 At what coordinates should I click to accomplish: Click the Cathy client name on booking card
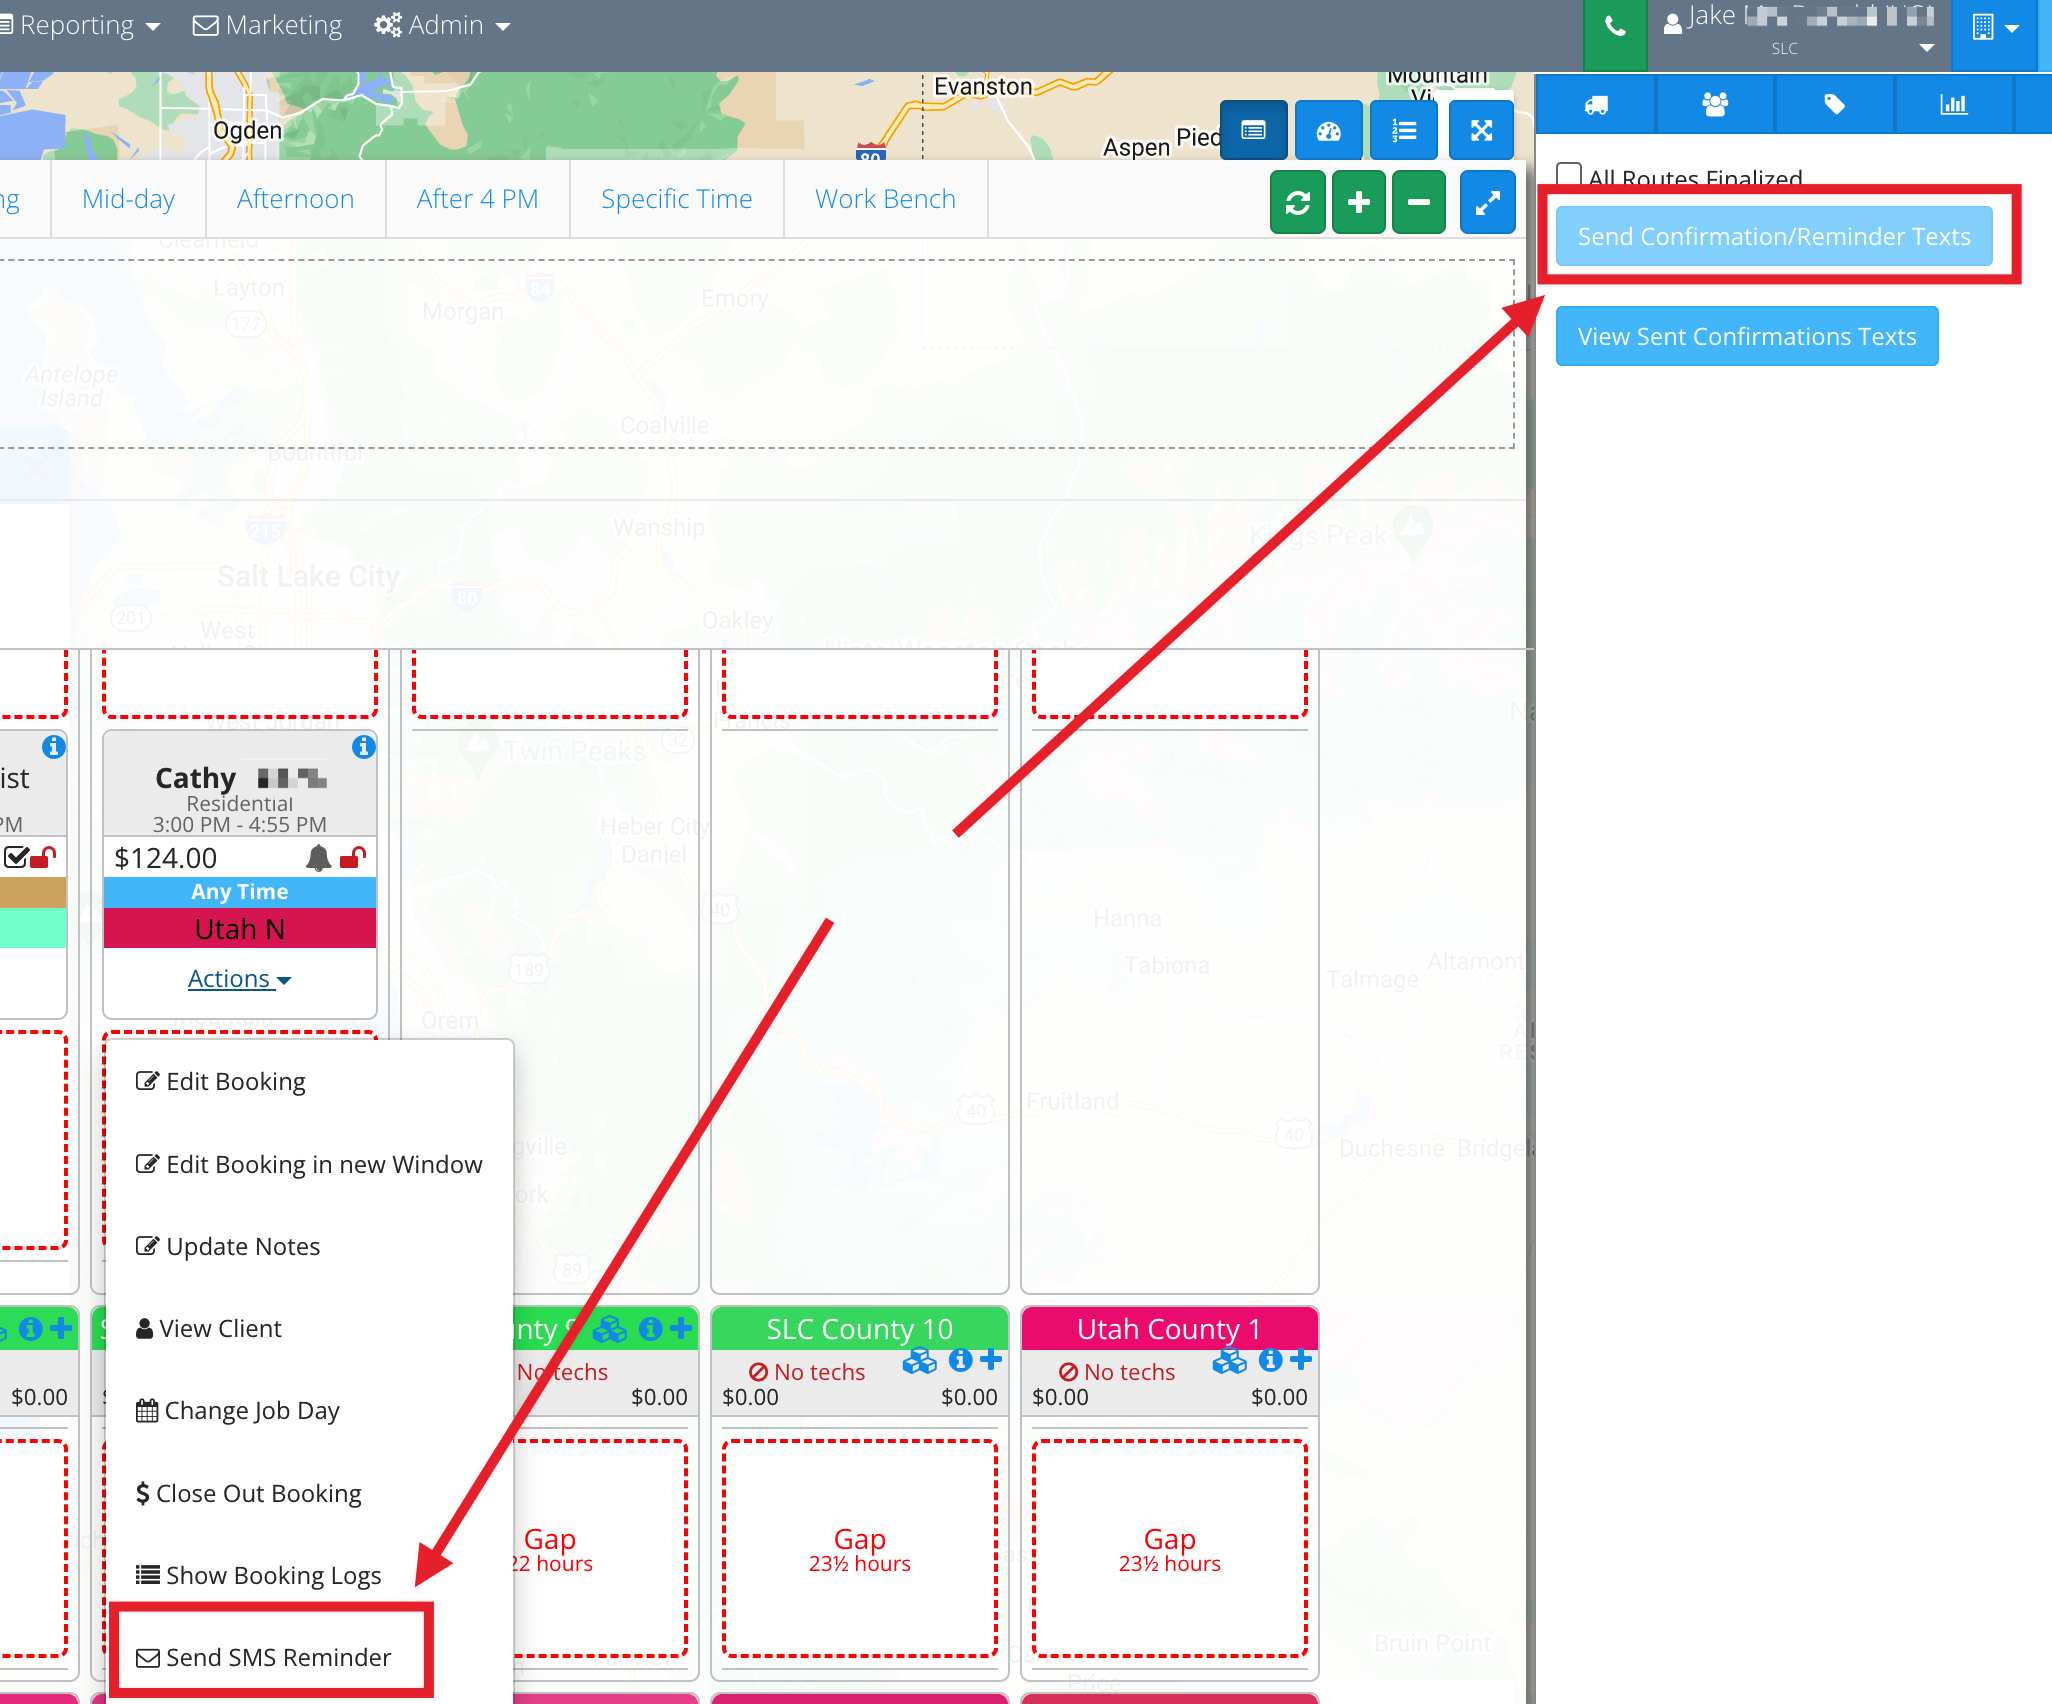(x=196, y=777)
